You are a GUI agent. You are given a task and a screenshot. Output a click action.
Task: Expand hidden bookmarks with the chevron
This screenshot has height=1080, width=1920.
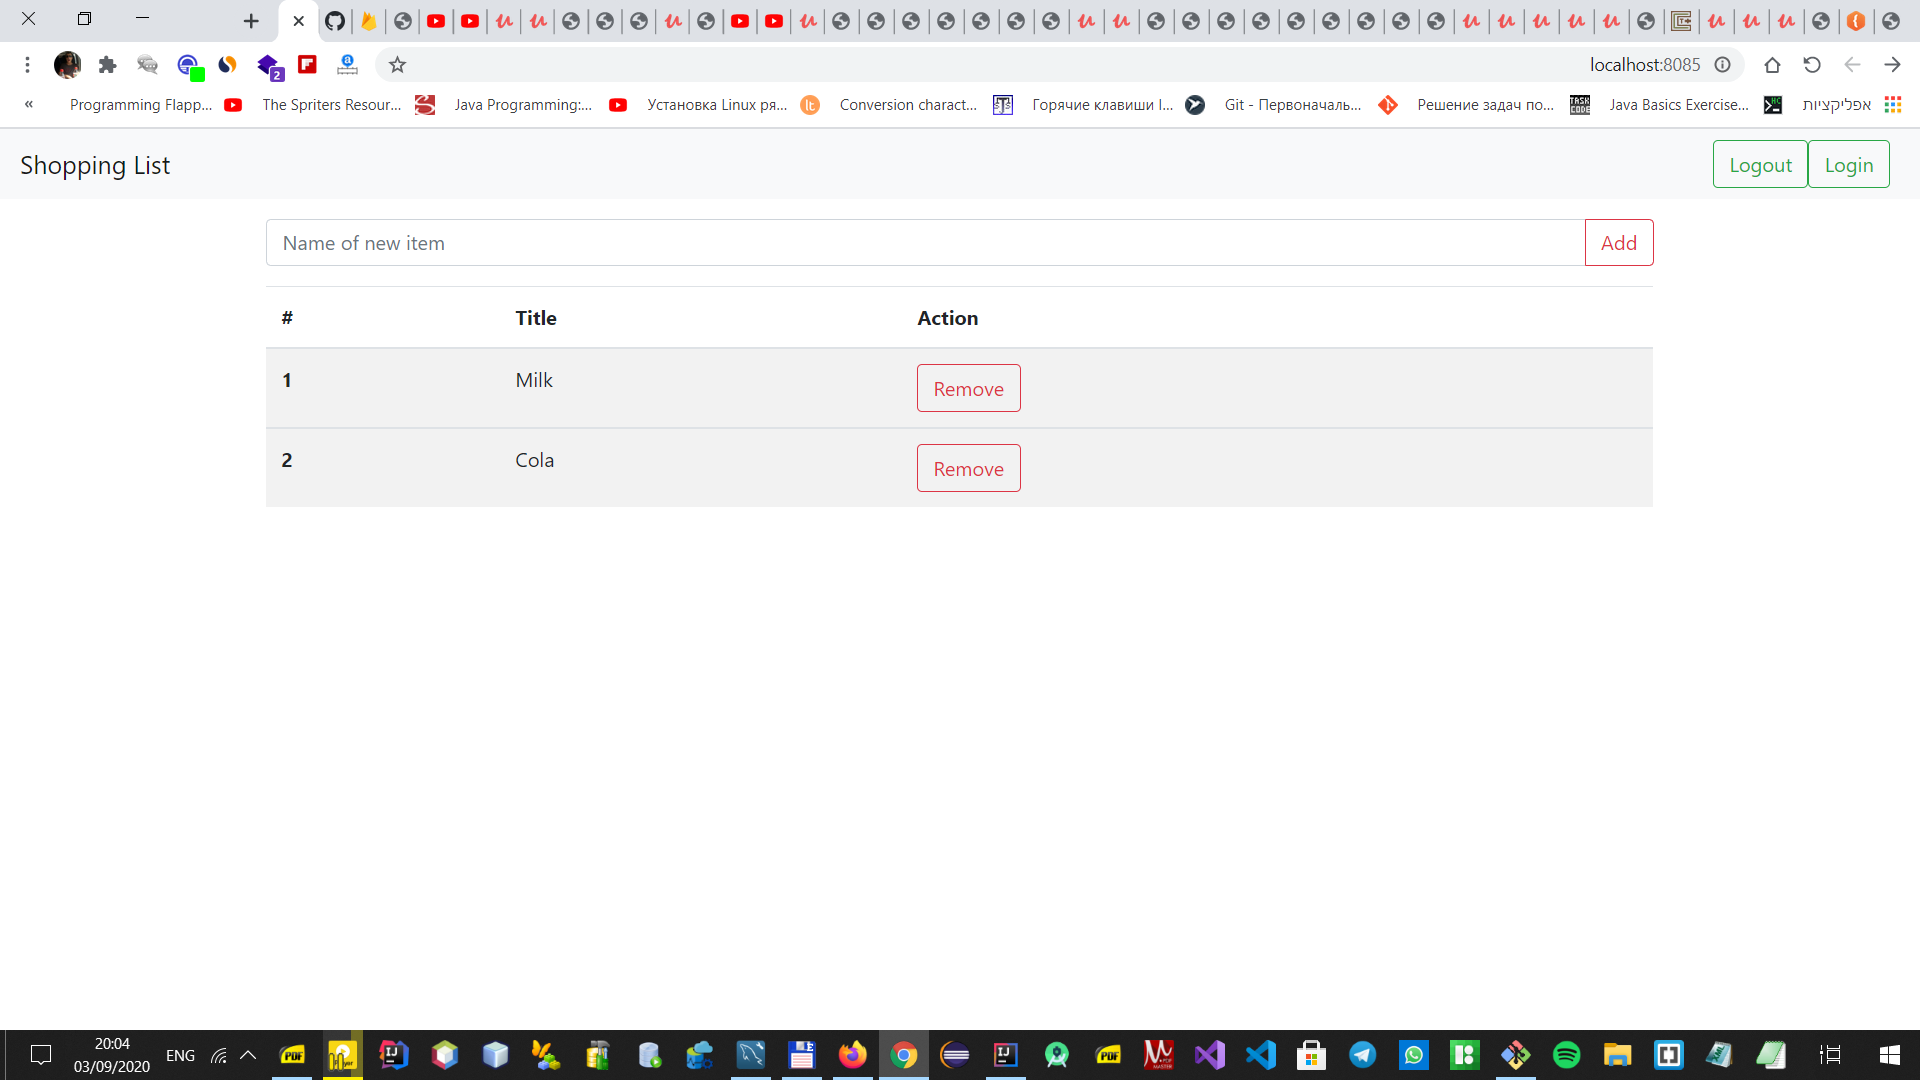click(28, 104)
